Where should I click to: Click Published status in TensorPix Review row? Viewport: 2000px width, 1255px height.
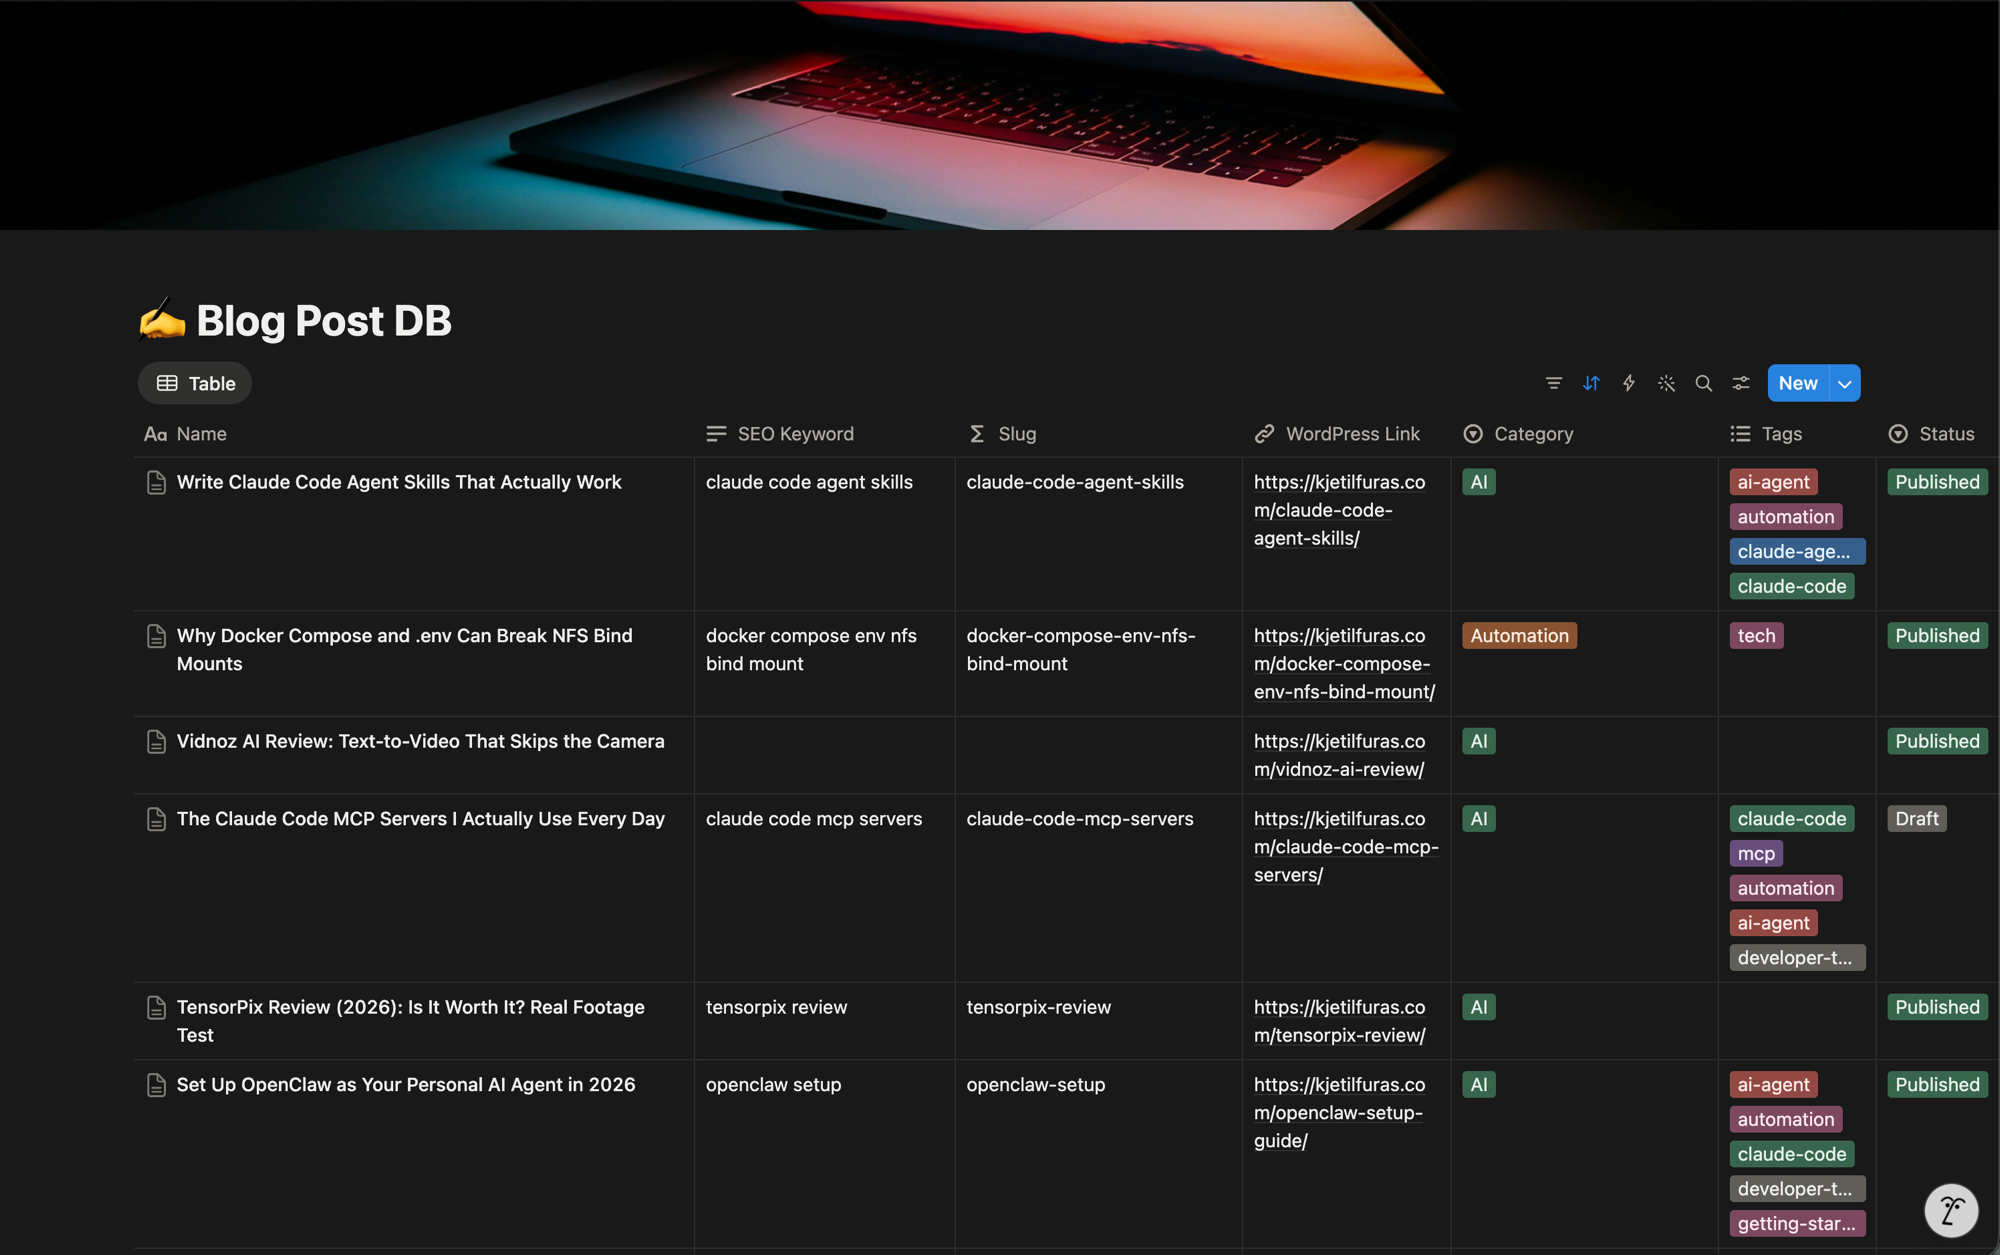(1937, 1007)
